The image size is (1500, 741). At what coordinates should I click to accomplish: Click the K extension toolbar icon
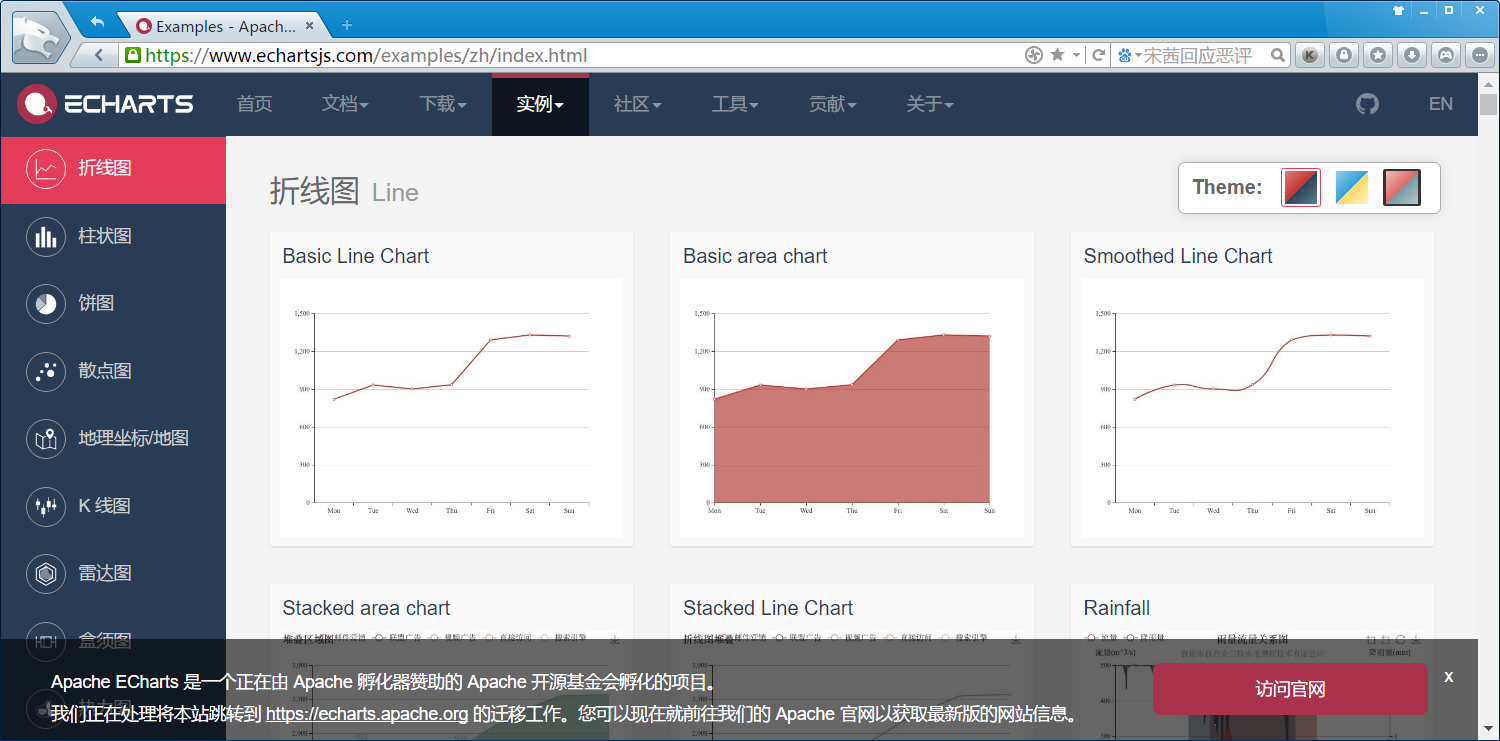[1310, 56]
